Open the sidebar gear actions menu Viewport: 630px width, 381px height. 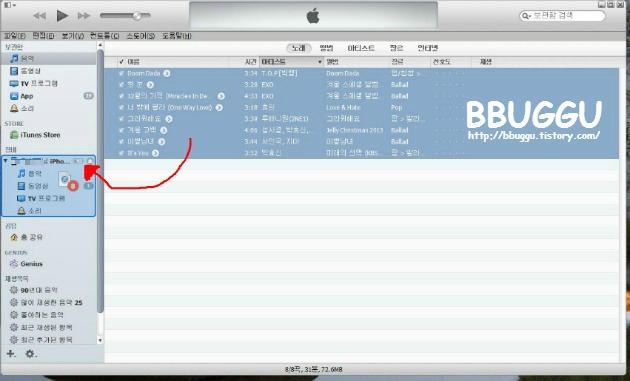(x=31, y=354)
